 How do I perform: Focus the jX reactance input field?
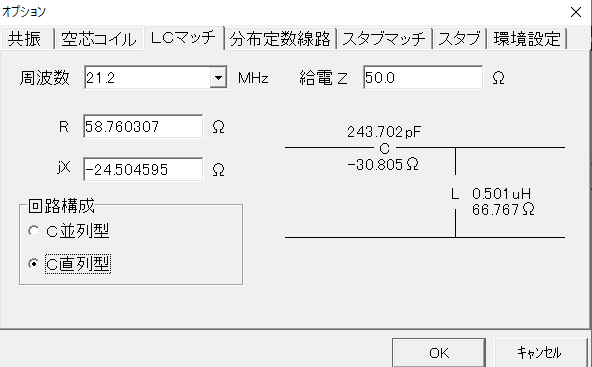(x=143, y=169)
